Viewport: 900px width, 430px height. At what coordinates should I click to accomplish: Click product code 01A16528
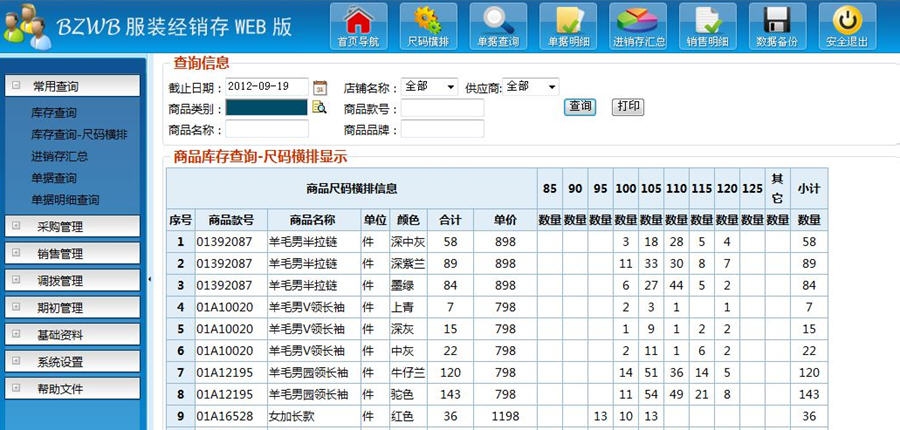224,416
